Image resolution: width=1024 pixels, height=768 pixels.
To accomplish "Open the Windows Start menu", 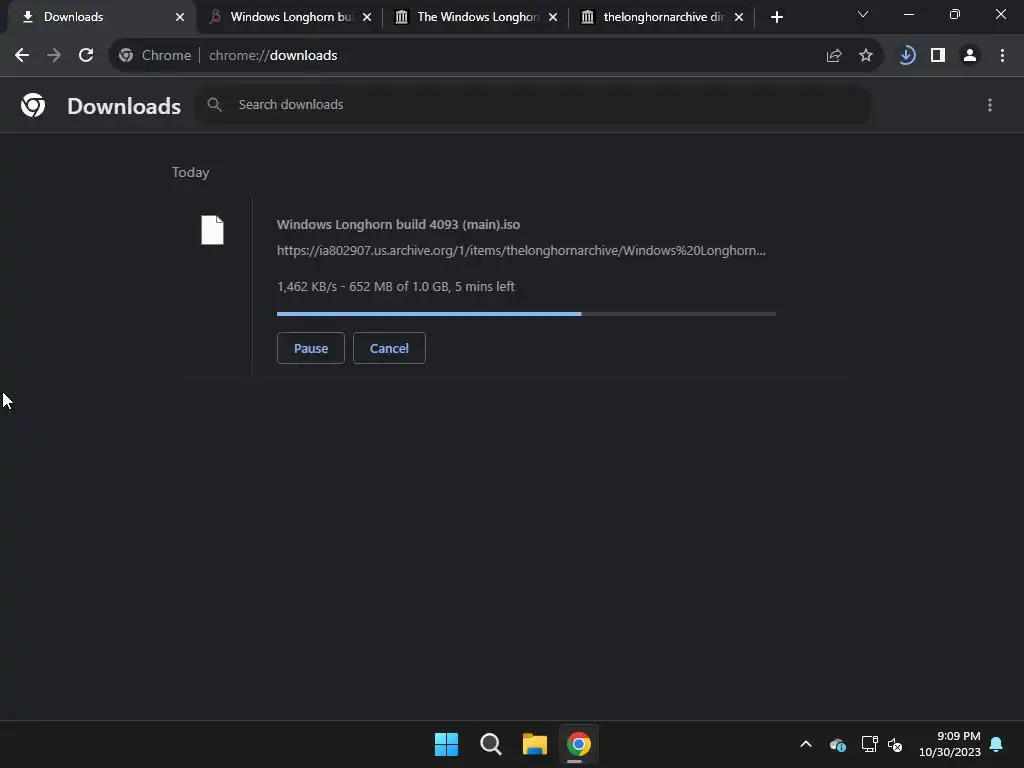I will pos(447,744).
